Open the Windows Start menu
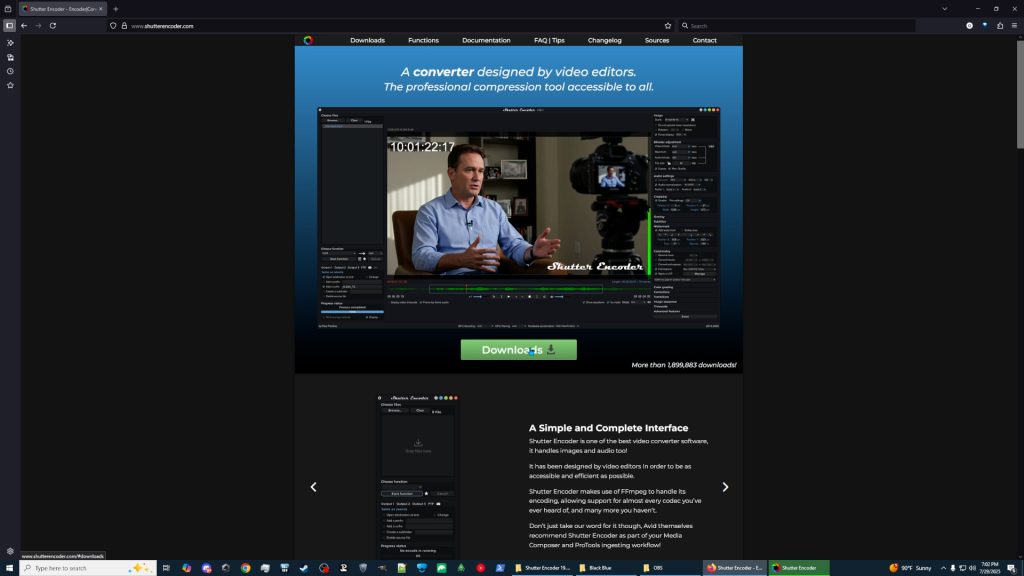The height and width of the screenshot is (576, 1024). click(x=9, y=568)
